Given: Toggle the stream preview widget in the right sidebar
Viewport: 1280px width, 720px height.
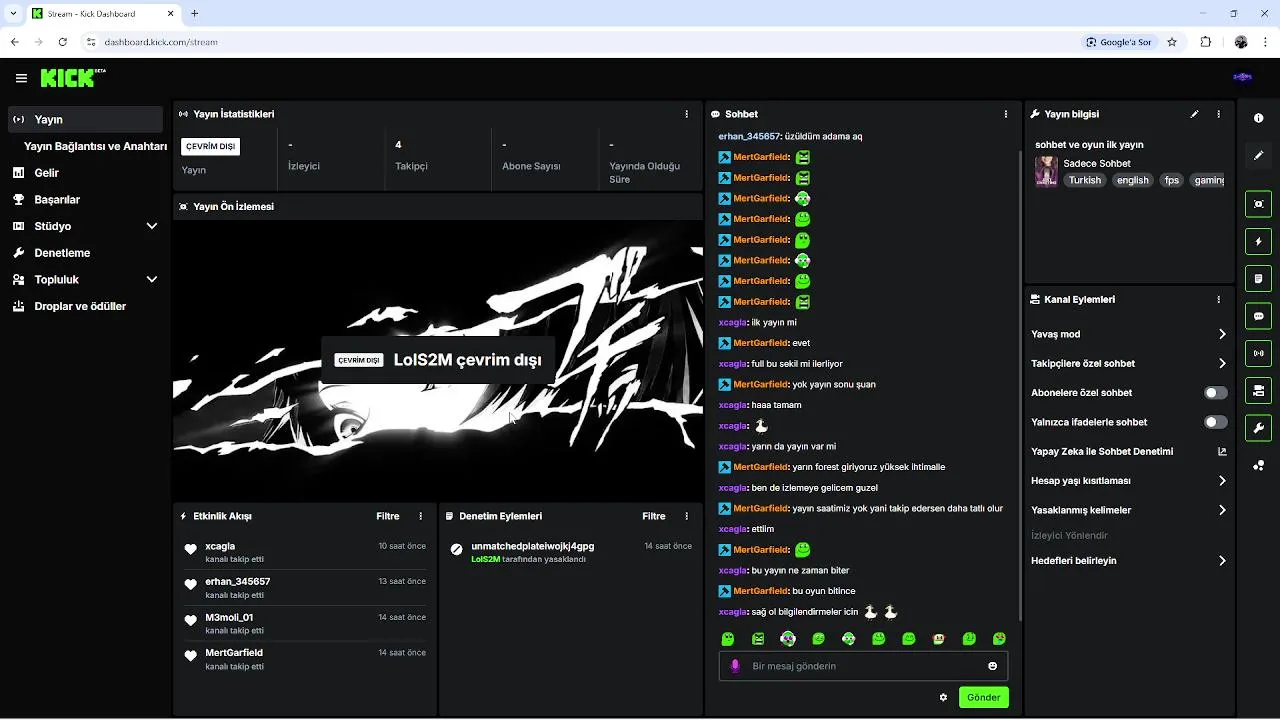Looking at the screenshot, I should pos(1258,204).
